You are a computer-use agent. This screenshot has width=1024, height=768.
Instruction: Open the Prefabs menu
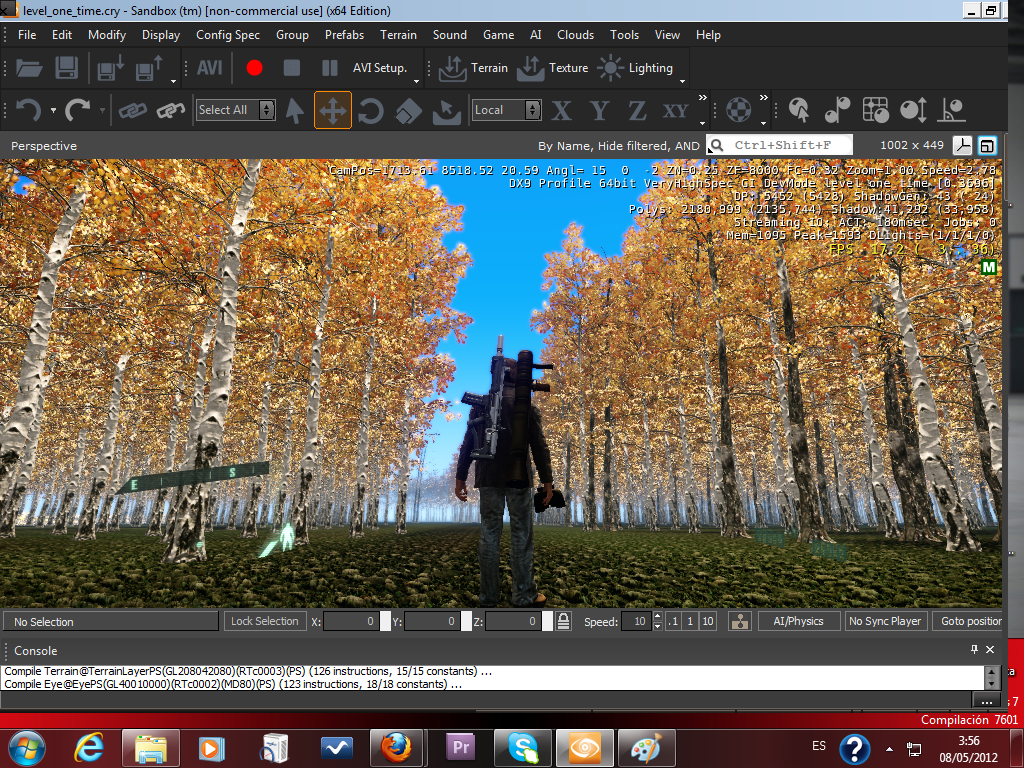pos(344,35)
